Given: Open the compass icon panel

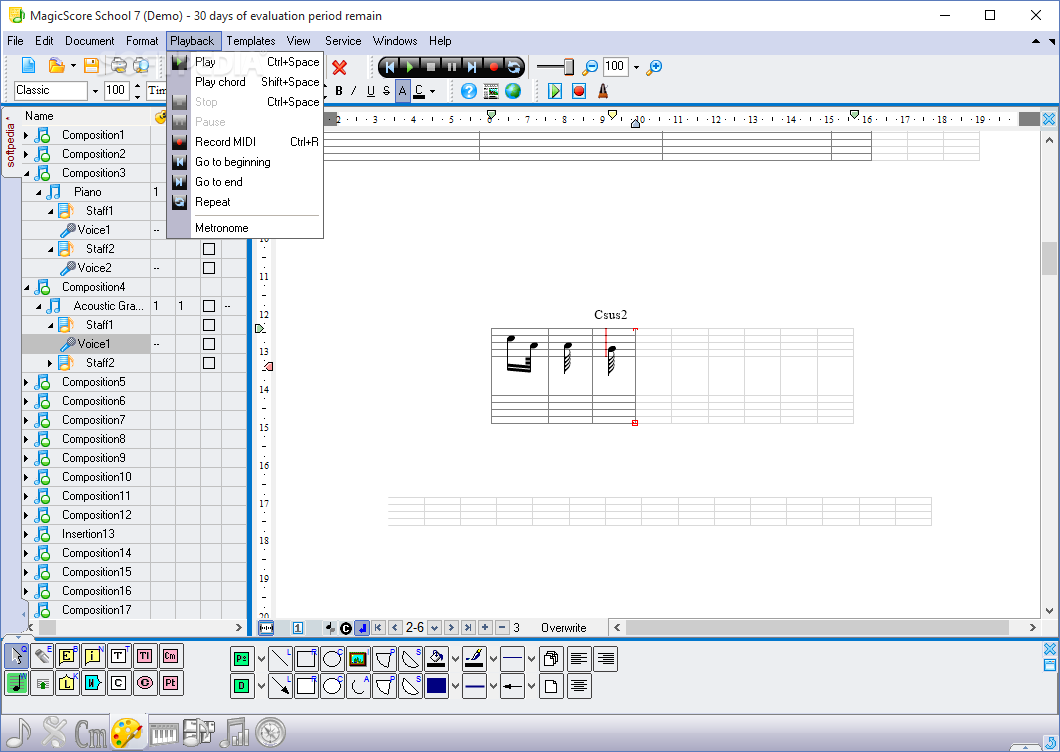Looking at the screenshot, I should [x=271, y=732].
